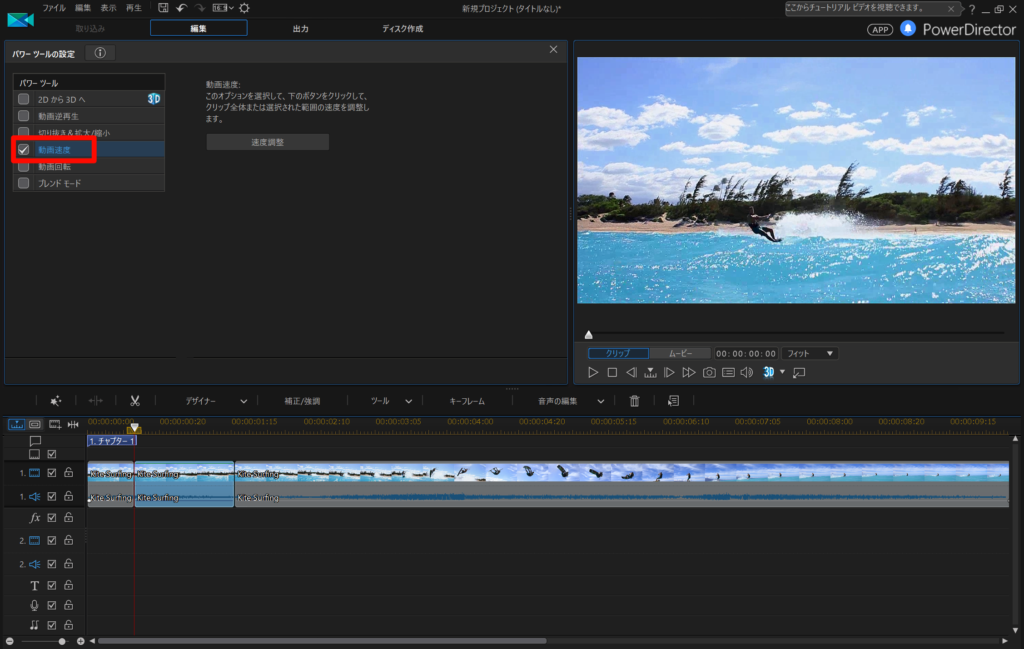Viewport: 1024px width, 649px height.
Task: Open the フィット zoom dropdown
Action: (810, 354)
